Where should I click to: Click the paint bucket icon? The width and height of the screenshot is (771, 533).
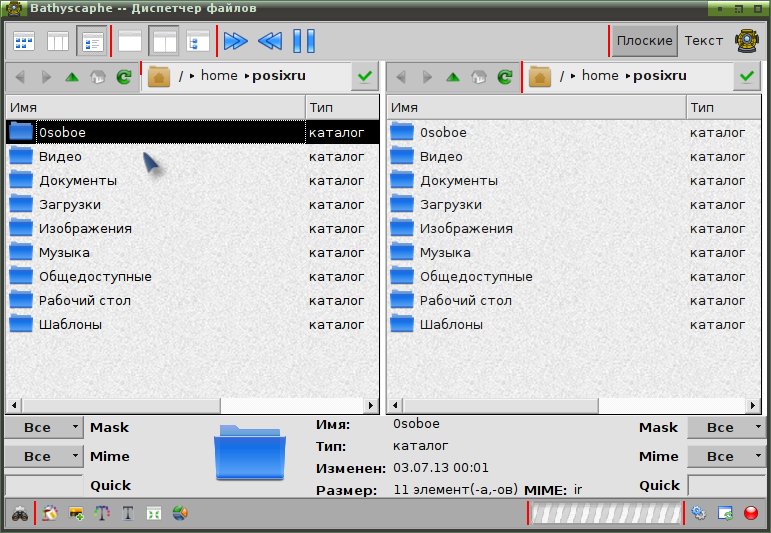coord(50,514)
